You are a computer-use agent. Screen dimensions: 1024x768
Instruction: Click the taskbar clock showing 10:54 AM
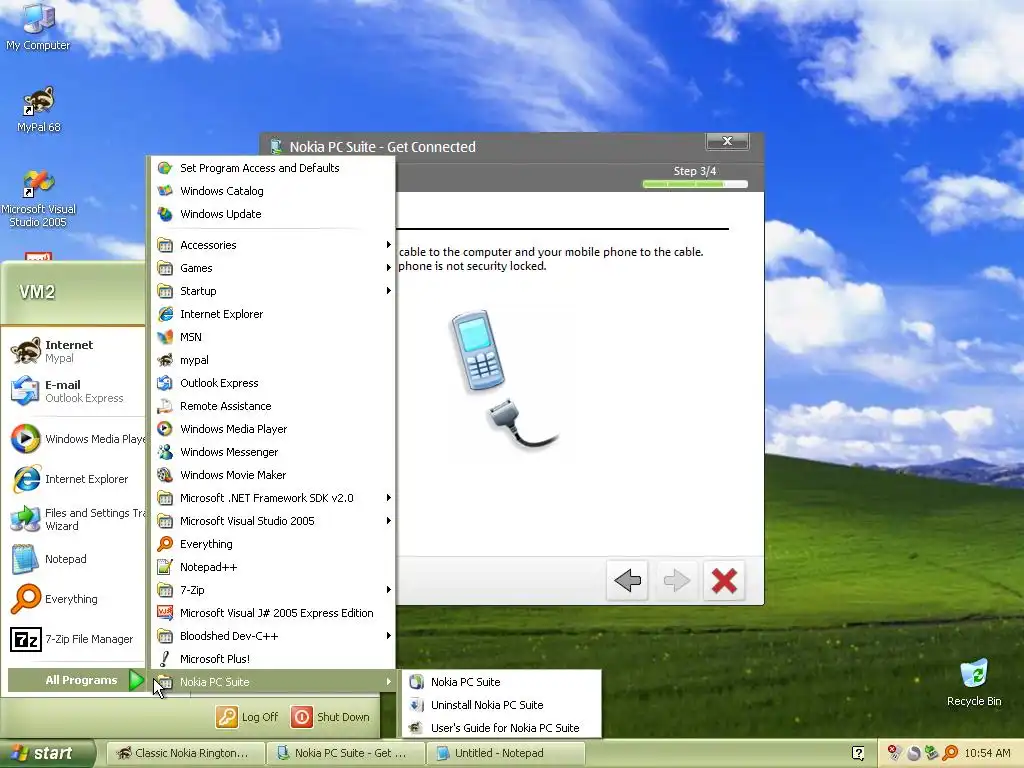coord(987,753)
